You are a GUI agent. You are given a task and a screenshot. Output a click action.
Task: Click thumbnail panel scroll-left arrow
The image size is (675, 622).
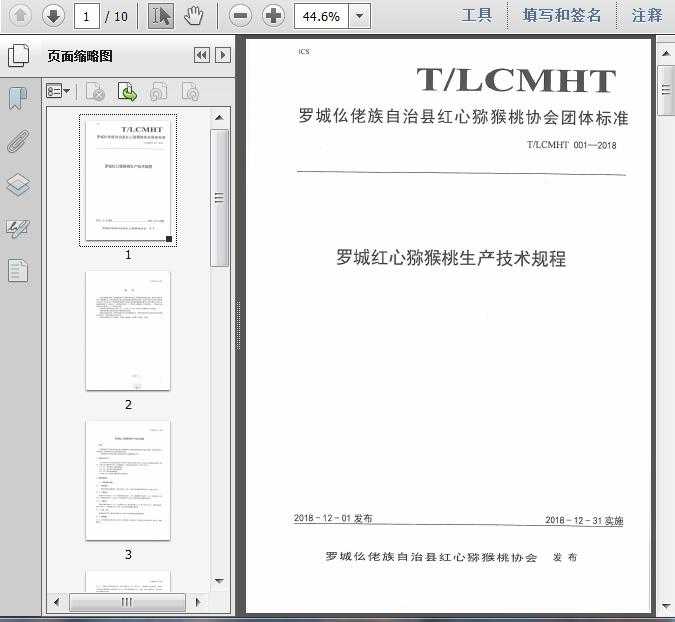pyautogui.click(x=56, y=602)
